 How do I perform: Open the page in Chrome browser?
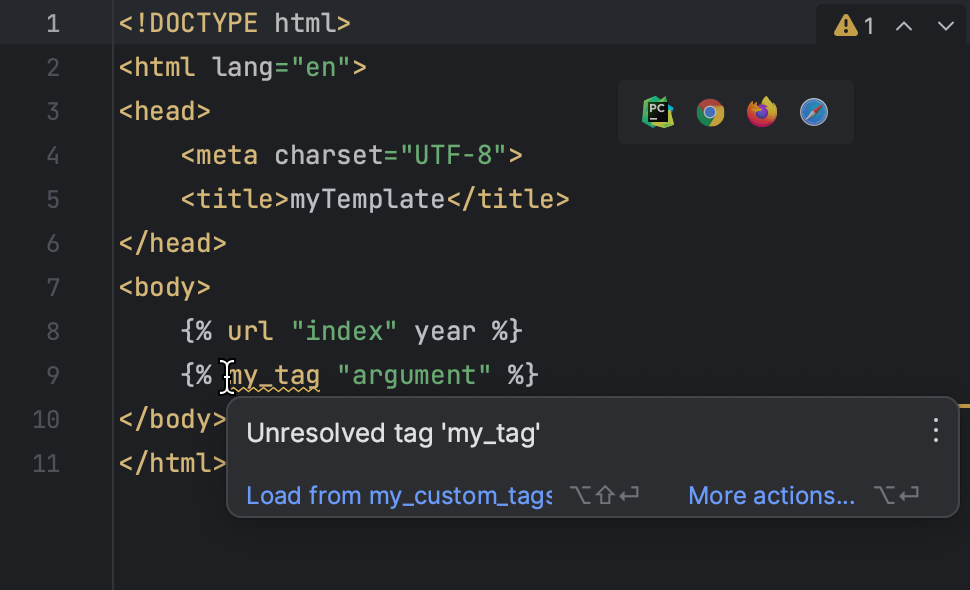(710, 112)
